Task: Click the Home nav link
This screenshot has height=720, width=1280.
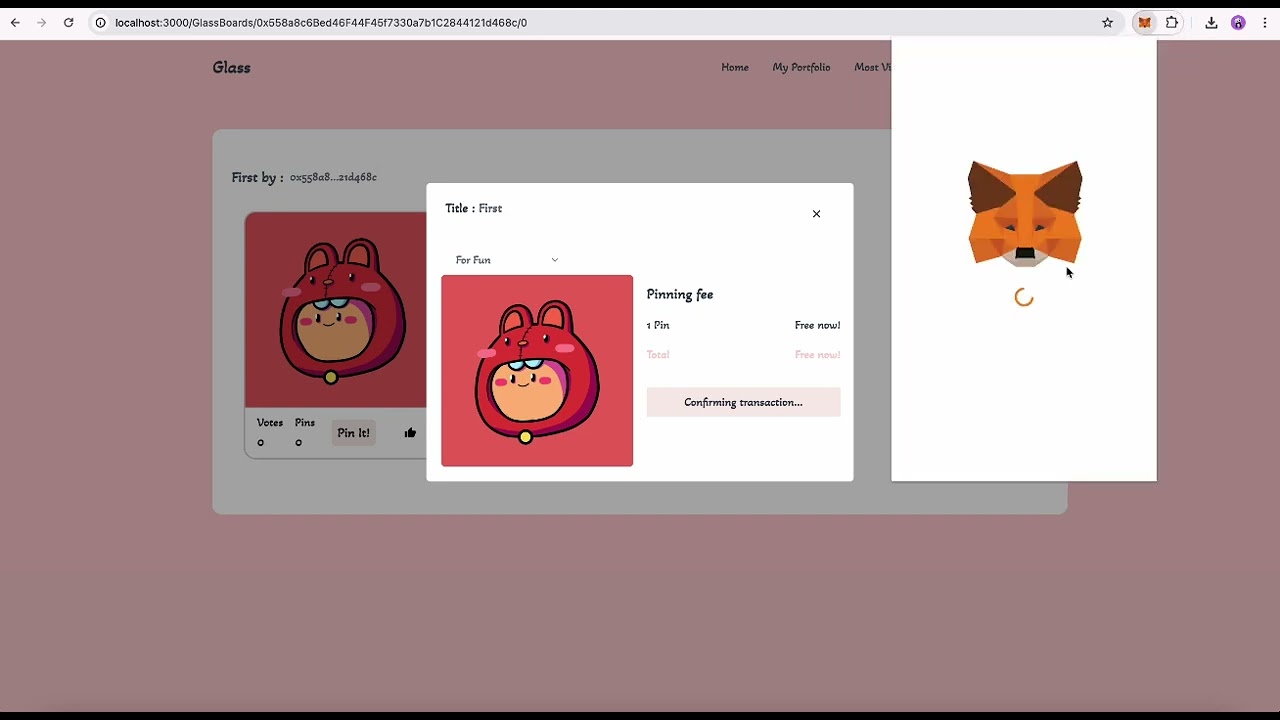Action: [x=735, y=67]
